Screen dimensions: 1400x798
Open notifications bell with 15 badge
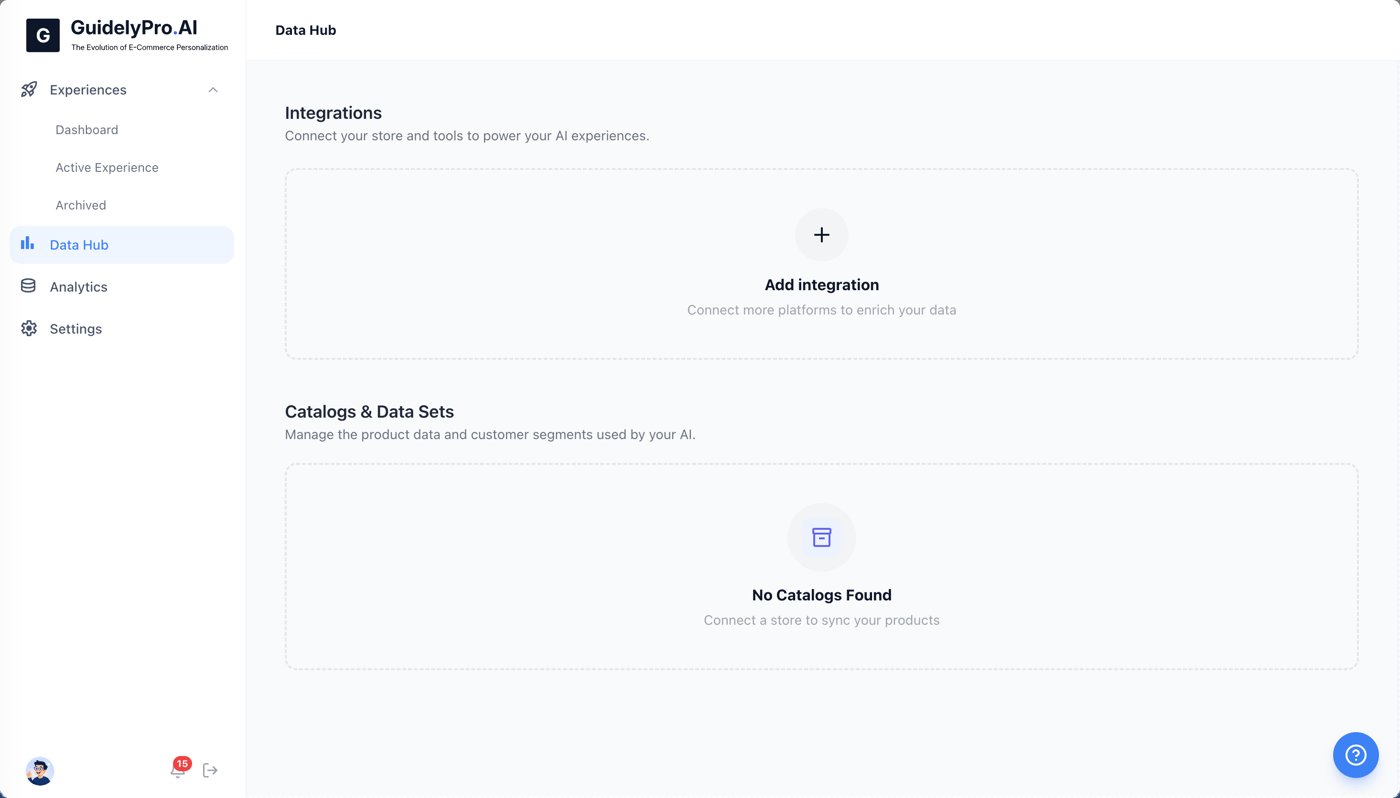179,769
